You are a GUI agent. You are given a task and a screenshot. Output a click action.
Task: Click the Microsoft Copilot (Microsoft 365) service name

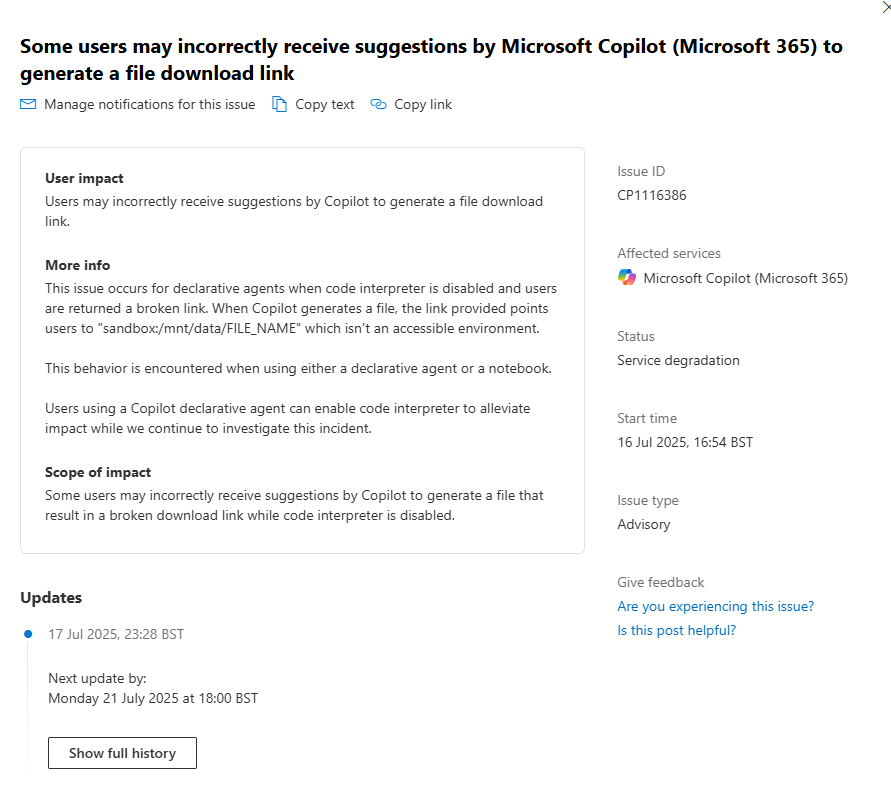click(x=746, y=278)
